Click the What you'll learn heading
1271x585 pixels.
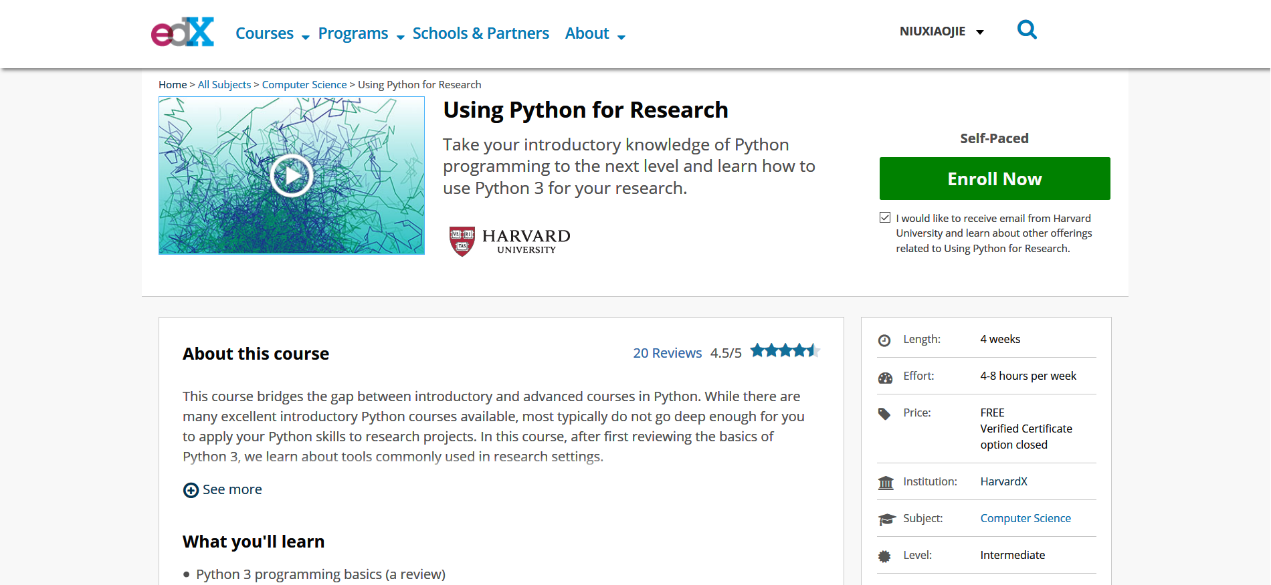[x=254, y=542]
